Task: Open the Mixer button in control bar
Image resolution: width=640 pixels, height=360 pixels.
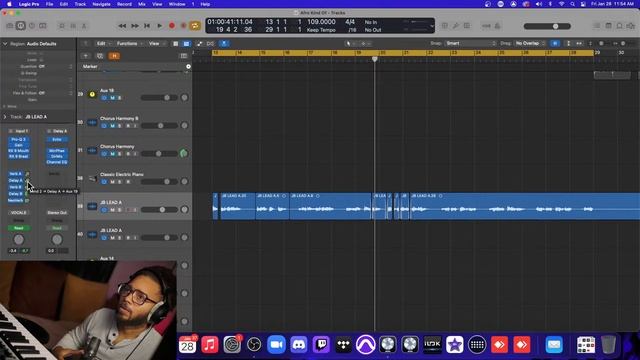Action: pos(73,26)
